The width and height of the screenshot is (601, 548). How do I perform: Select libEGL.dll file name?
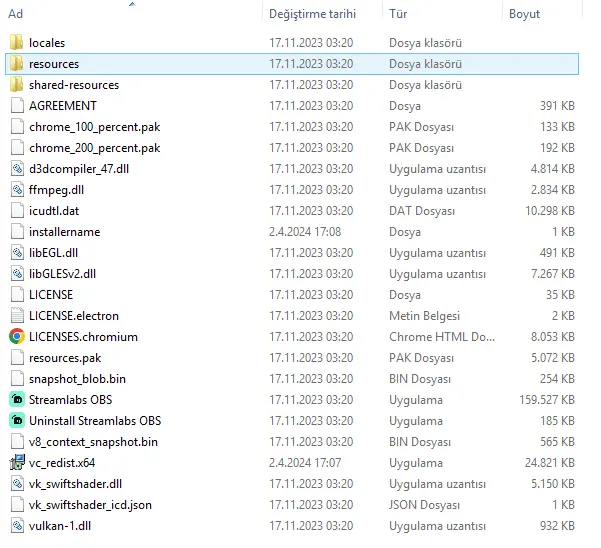click(x=54, y=253)
